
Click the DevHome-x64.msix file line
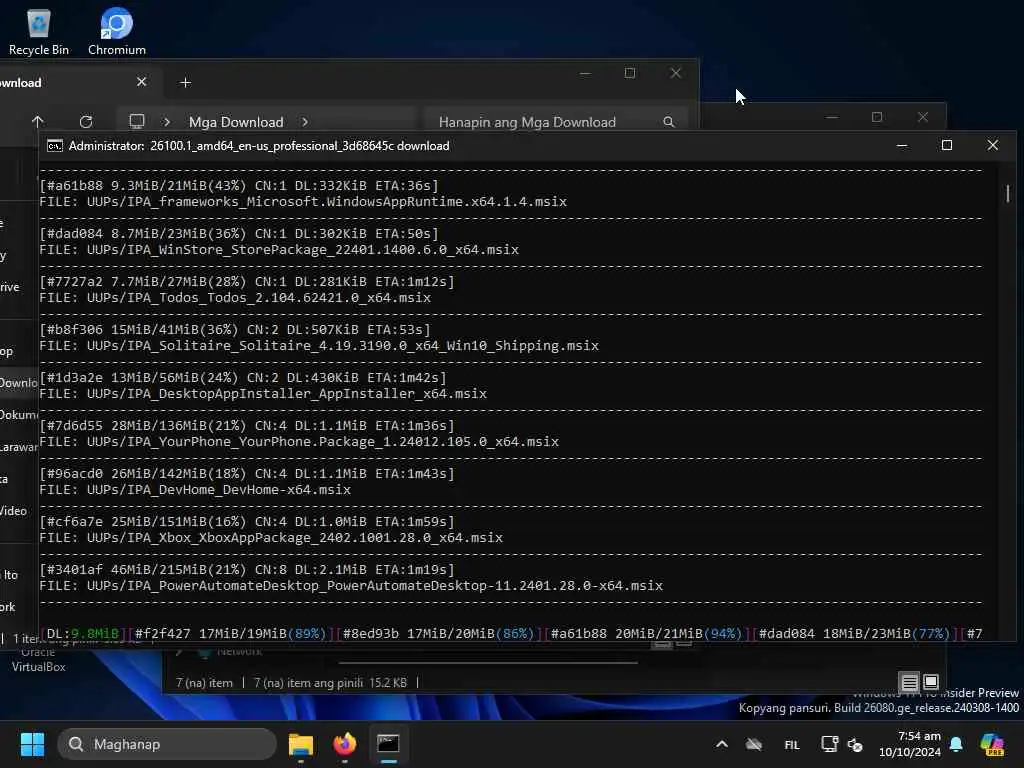point(195,490)
